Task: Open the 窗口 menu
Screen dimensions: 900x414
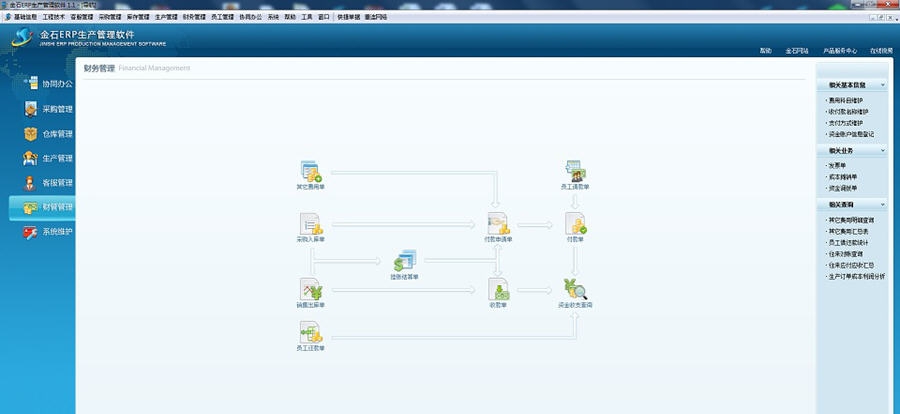Action: [324, 17]
